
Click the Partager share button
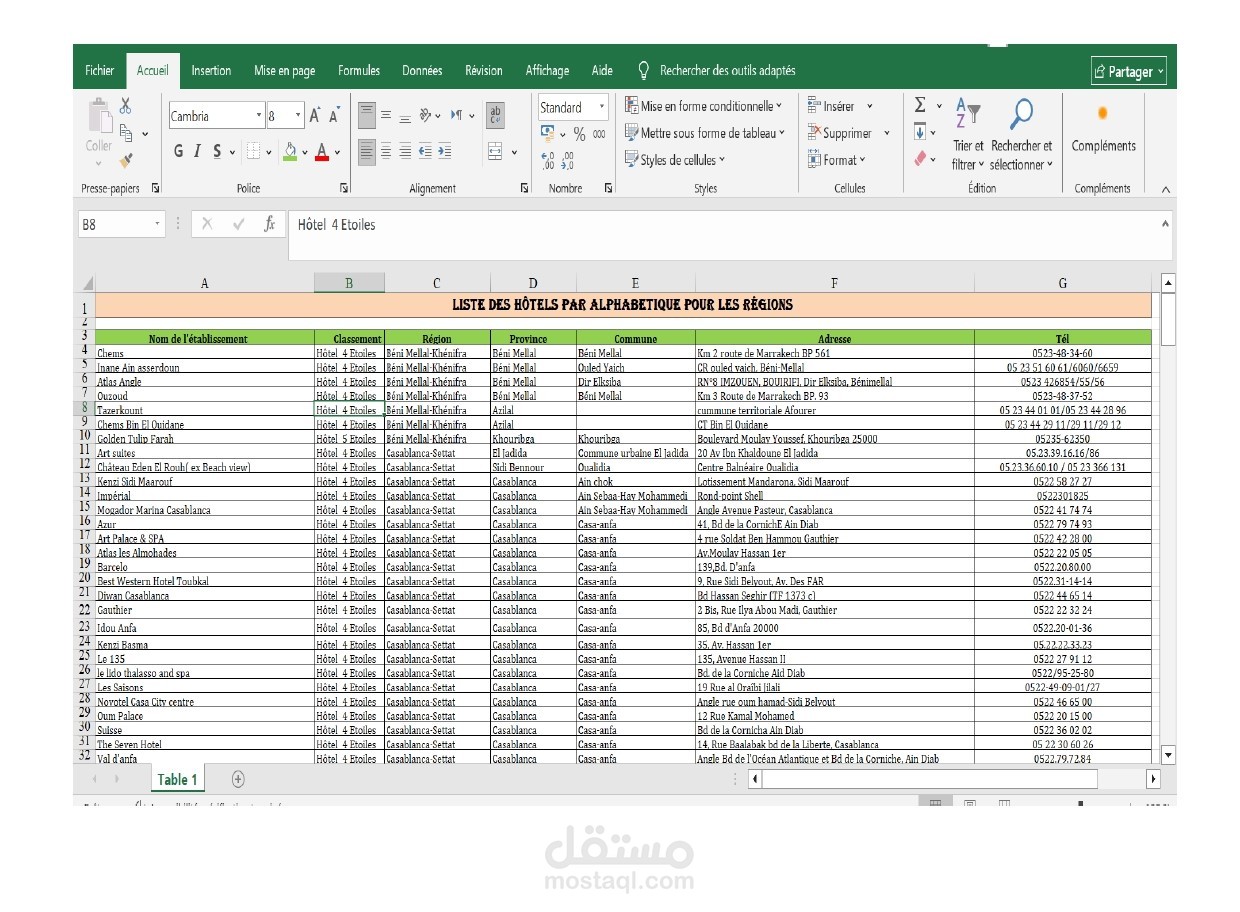1129,71
